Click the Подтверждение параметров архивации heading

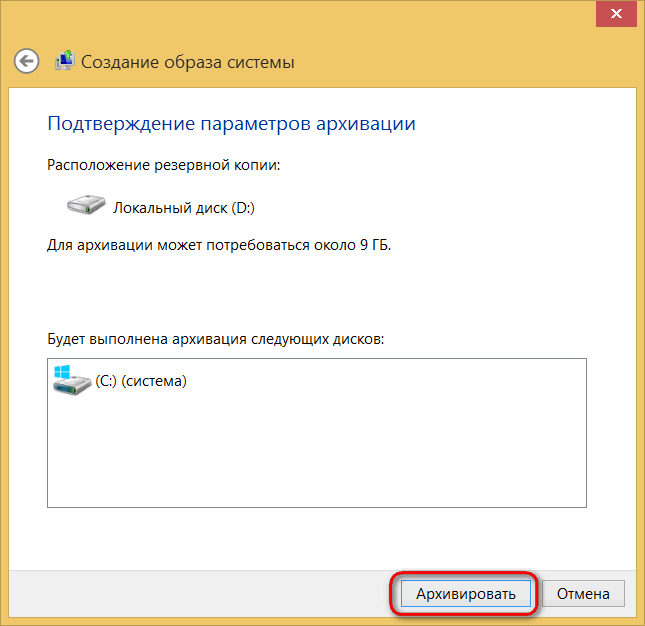(x=231, y=123)
